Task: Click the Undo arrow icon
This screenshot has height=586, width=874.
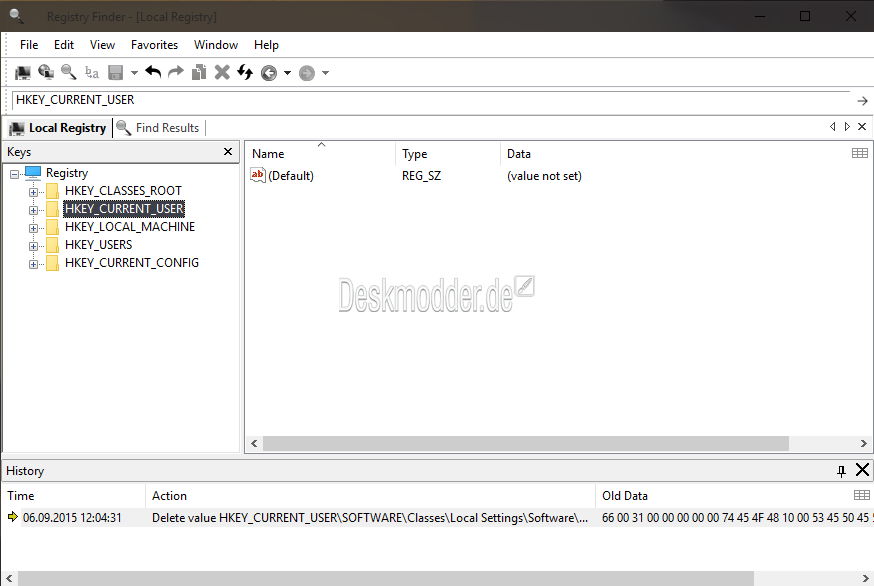Action: click(x=153, y=72)
